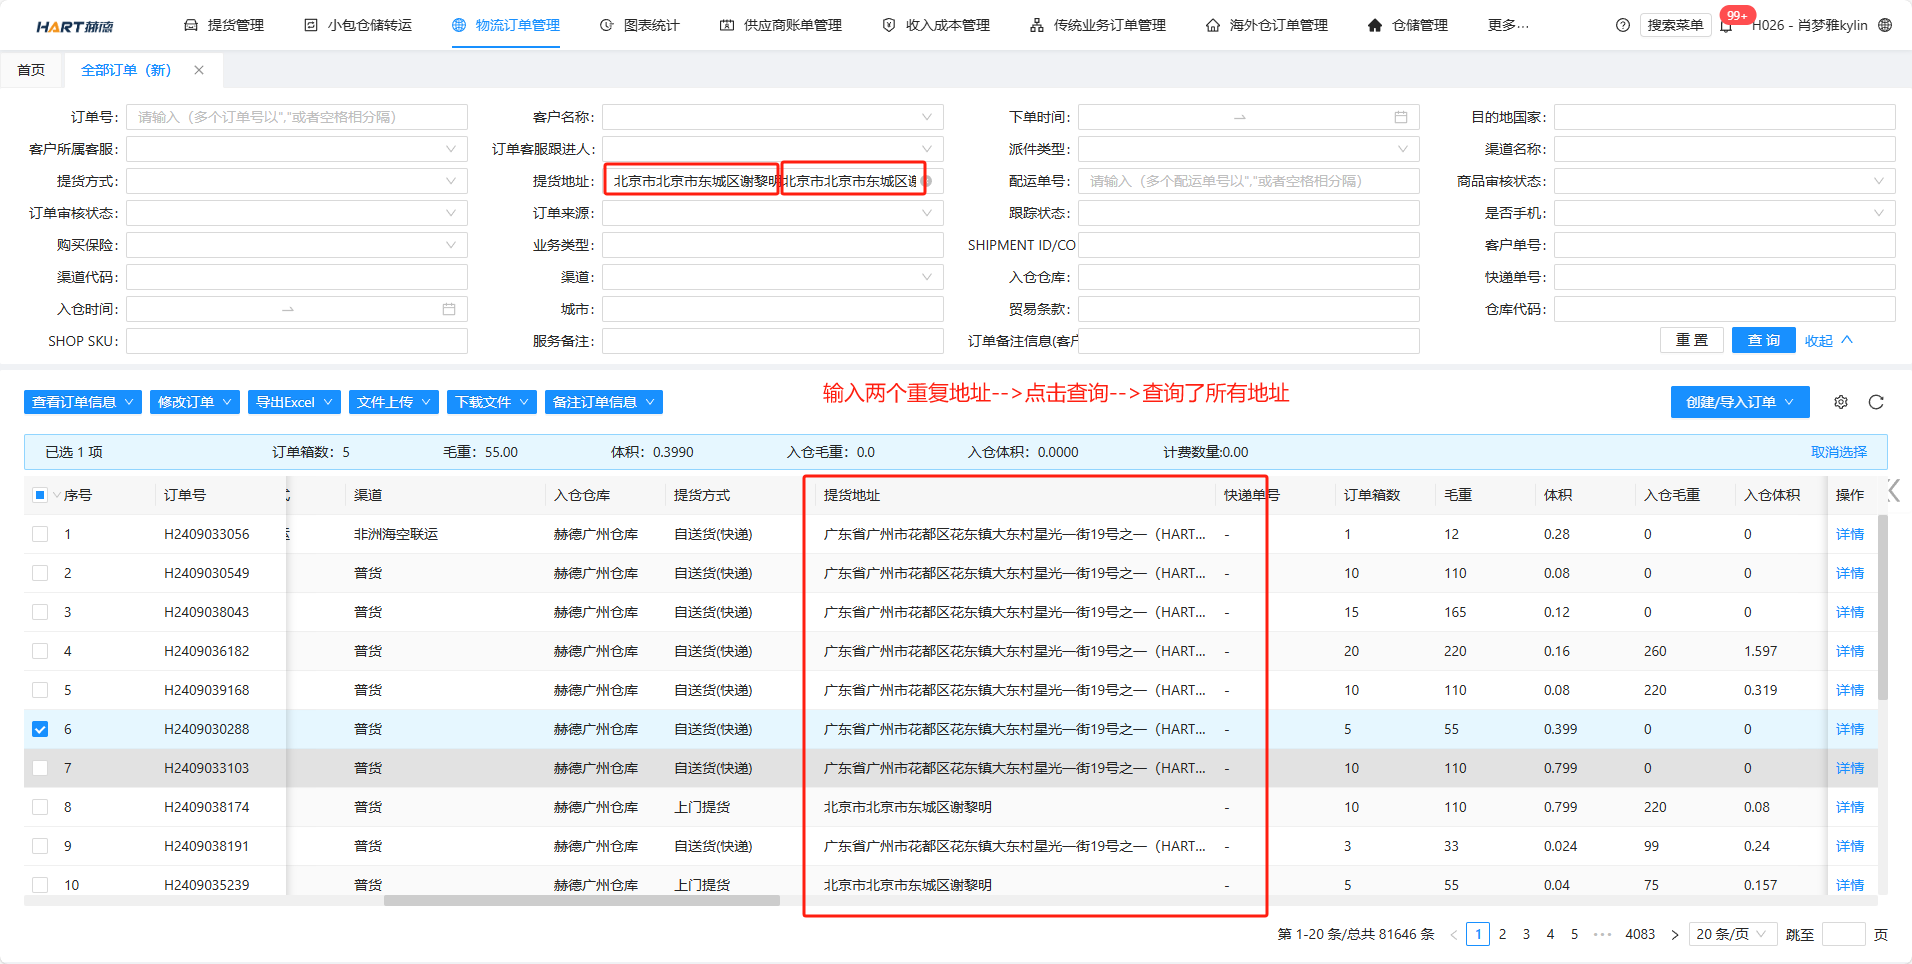
Task: Open the notification bell with 99+ badge
Action: (x=1727, y=25)
